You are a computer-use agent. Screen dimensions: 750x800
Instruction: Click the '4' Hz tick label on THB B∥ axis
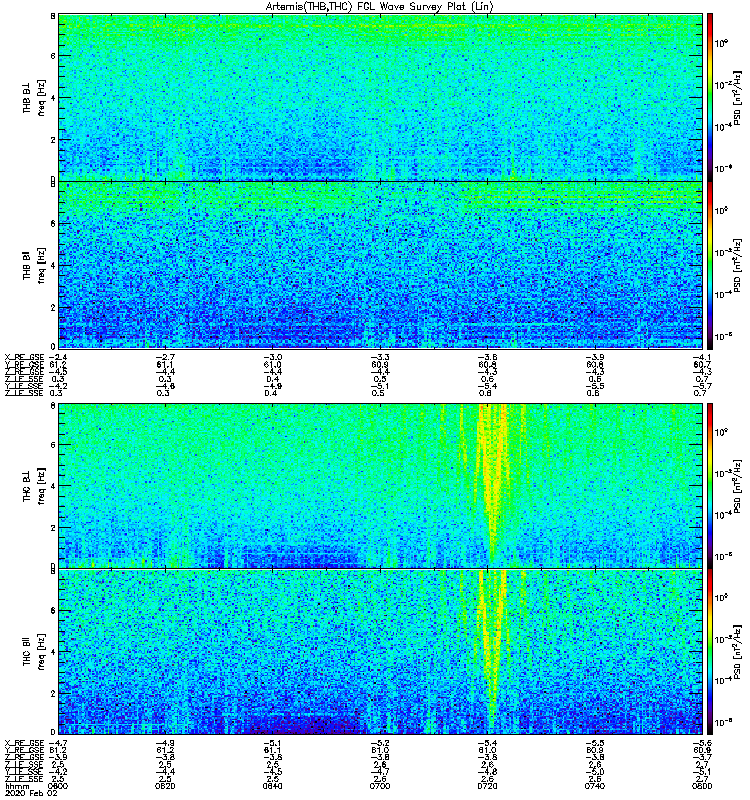[53, 265]
